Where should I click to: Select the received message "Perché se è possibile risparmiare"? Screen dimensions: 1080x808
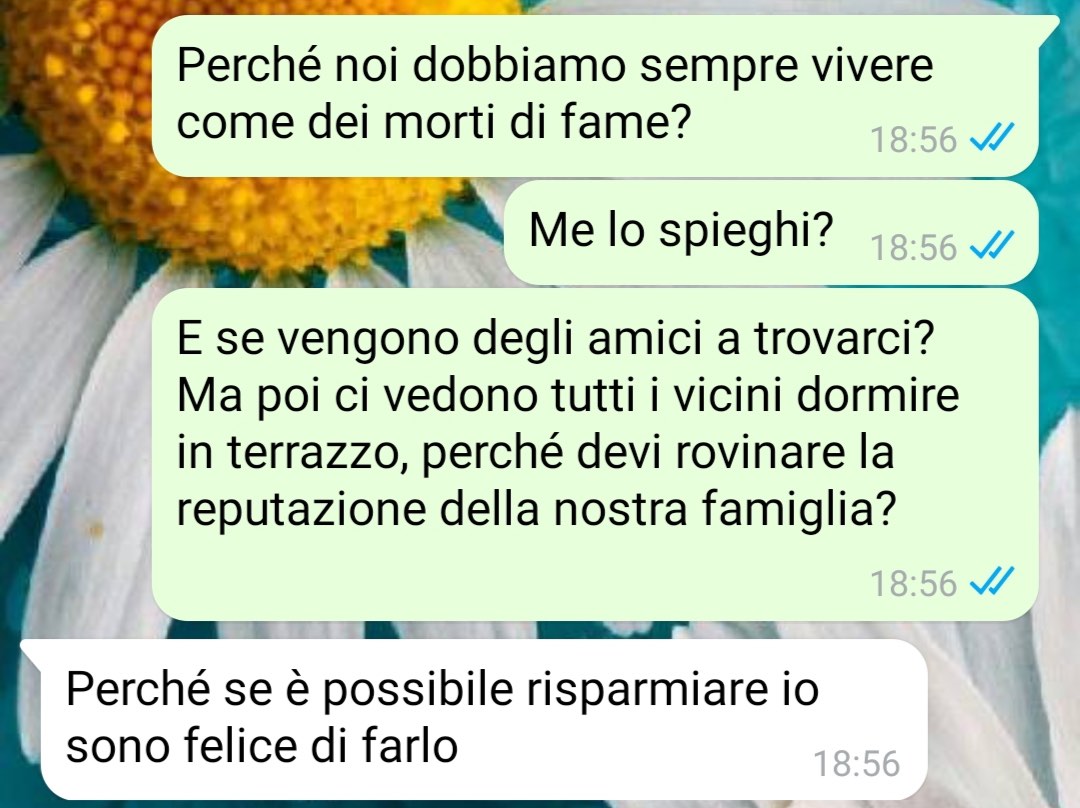click(484, 719)
